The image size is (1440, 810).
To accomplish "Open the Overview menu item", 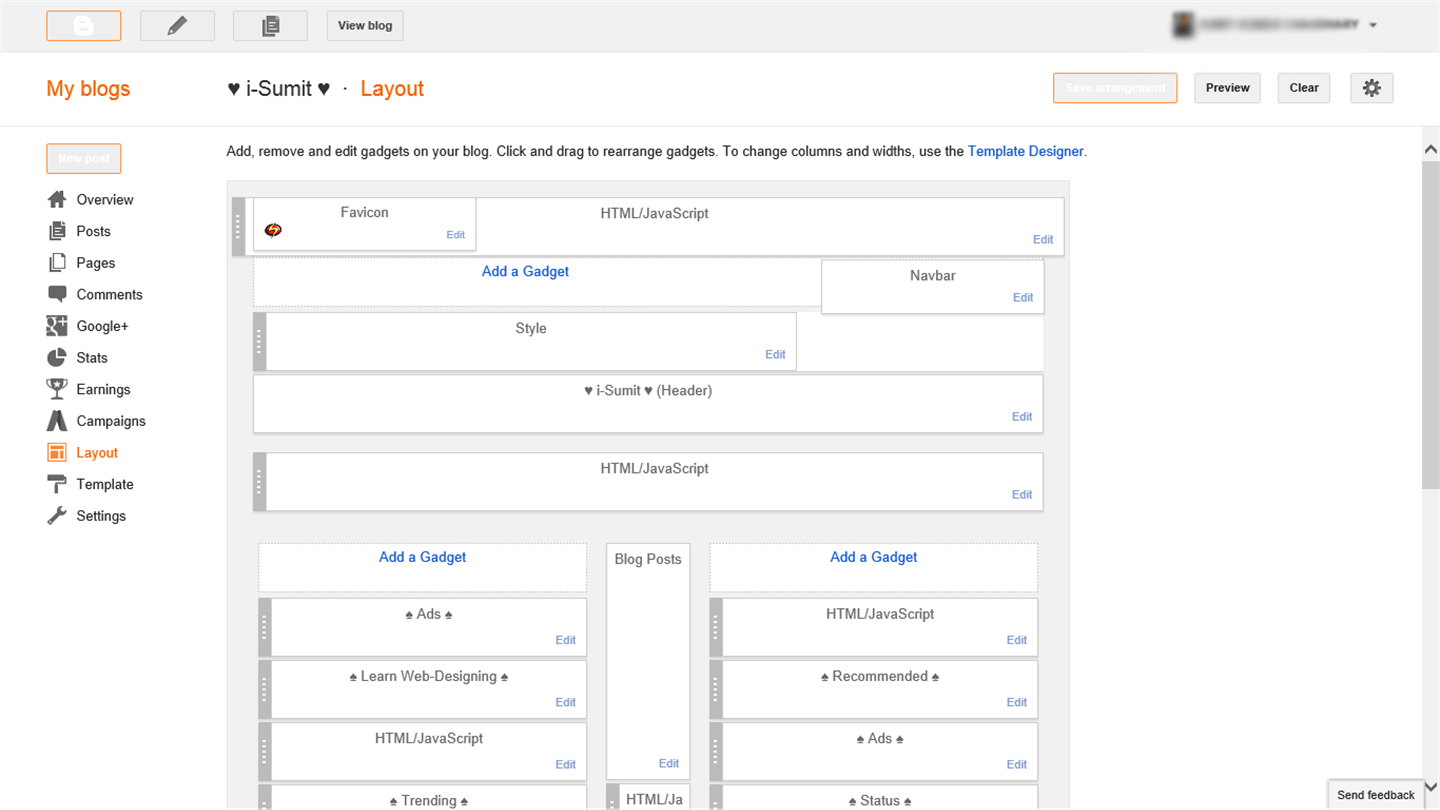I will pyautogui.click(x=104, y=200).
